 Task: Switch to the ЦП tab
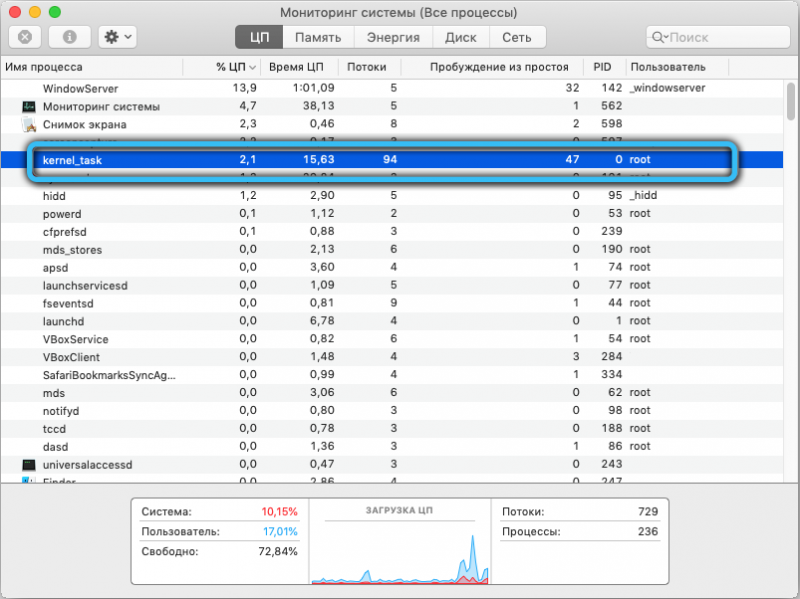259,37
